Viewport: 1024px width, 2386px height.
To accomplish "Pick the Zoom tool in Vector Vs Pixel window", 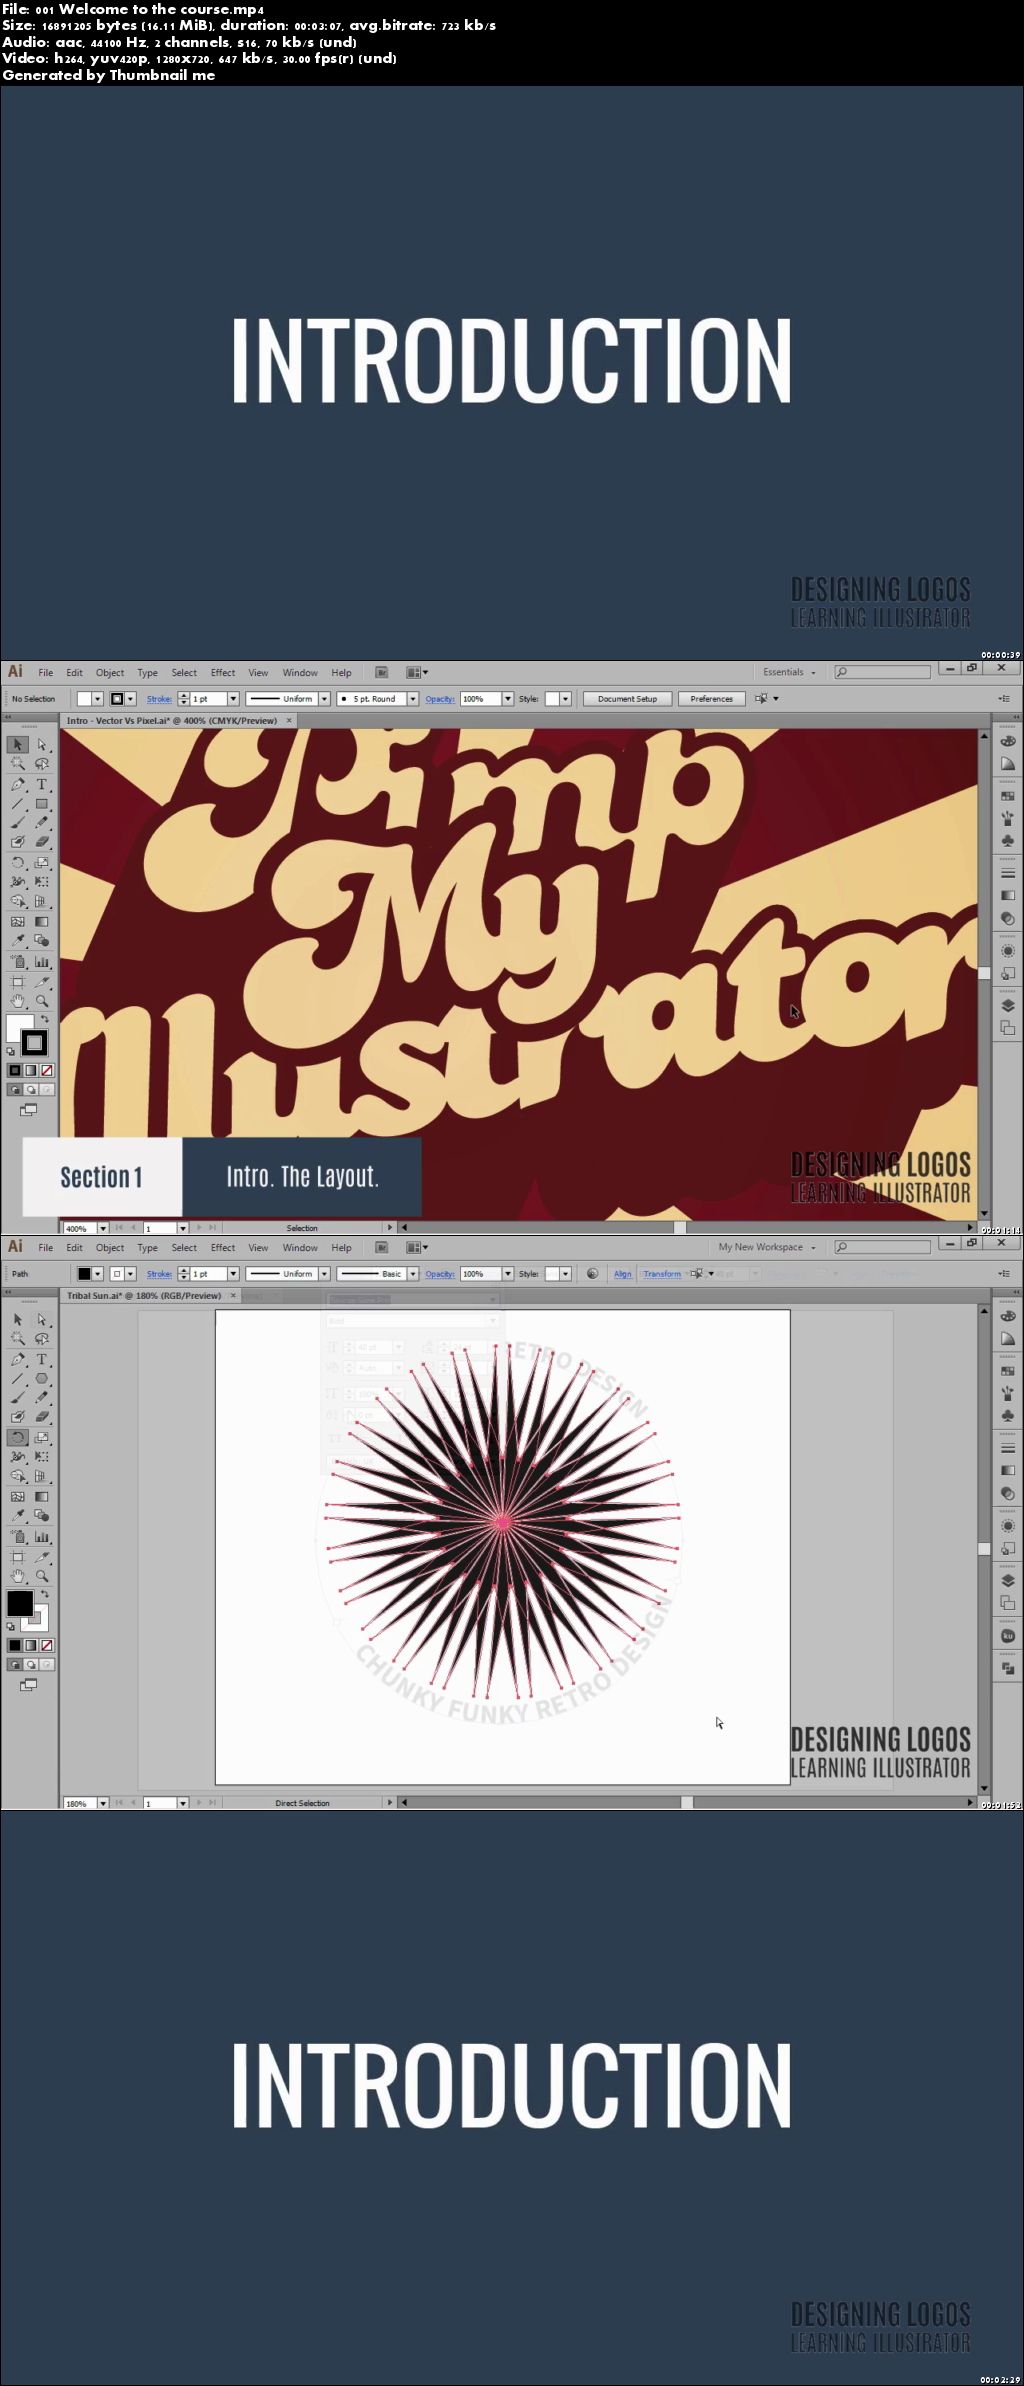I will pos(42,1001).
